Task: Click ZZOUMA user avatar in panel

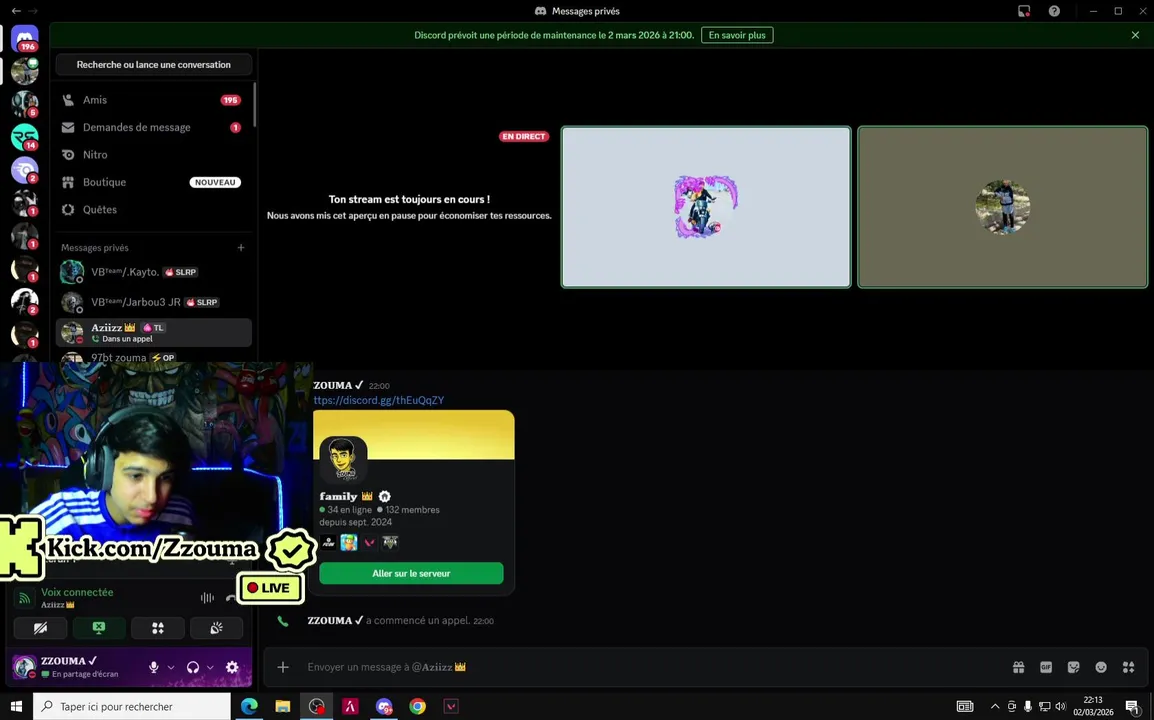Action: [24, 667]
